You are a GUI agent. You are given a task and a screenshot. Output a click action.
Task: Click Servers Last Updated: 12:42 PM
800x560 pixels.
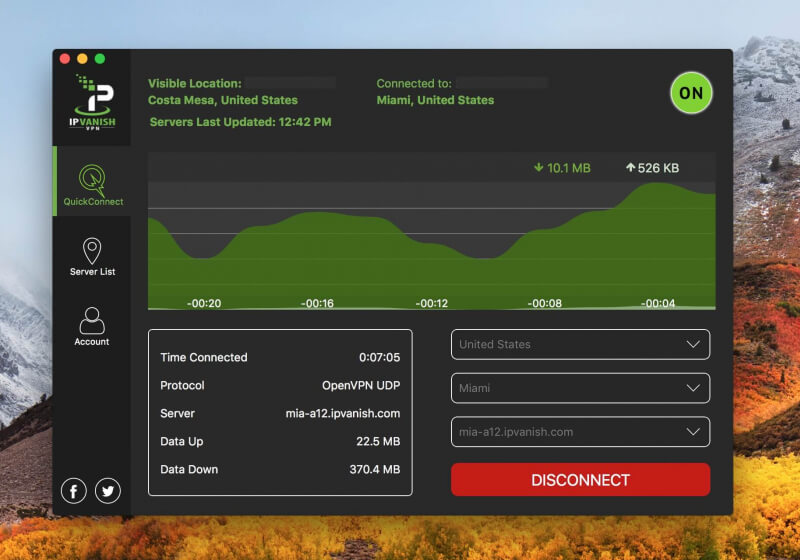240,122
